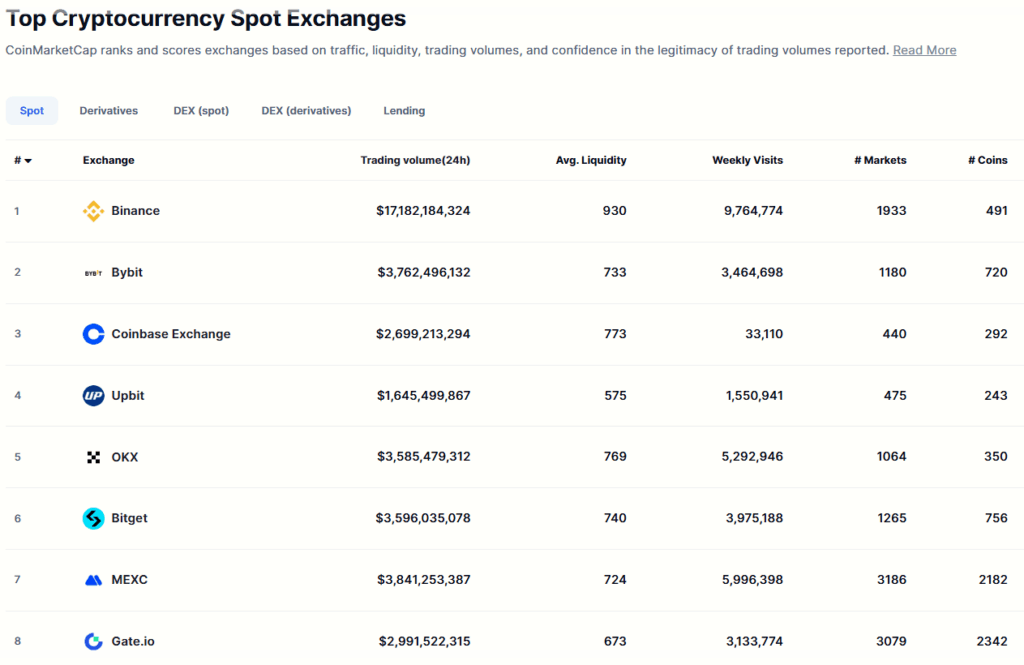Click Gate.io weekly visits 3,133,774
Viewport: 1024px width, 665px height.
tap(754, 641)
